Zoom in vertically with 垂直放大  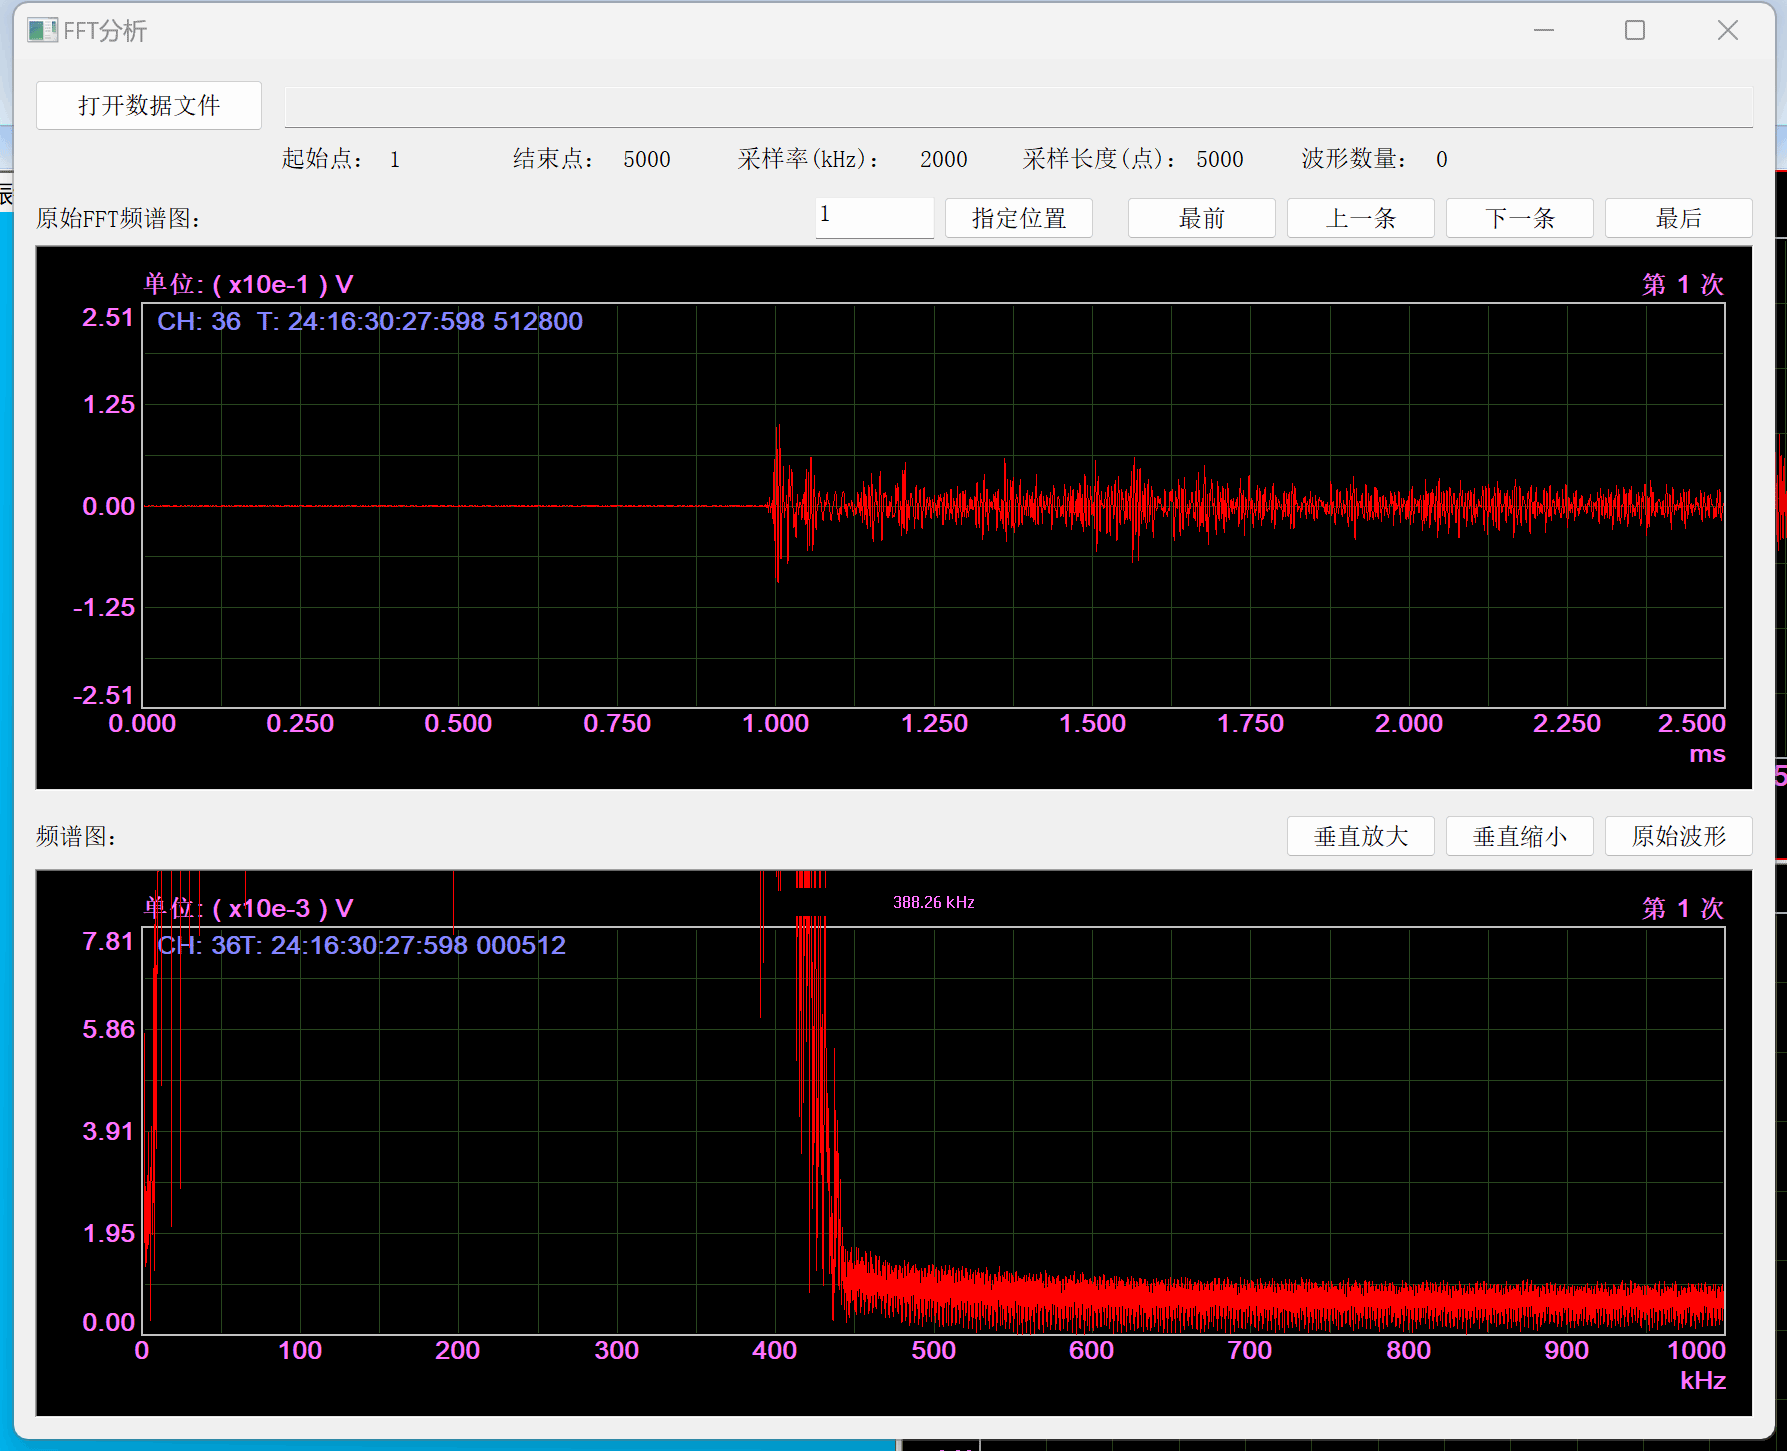[1360, 836]
